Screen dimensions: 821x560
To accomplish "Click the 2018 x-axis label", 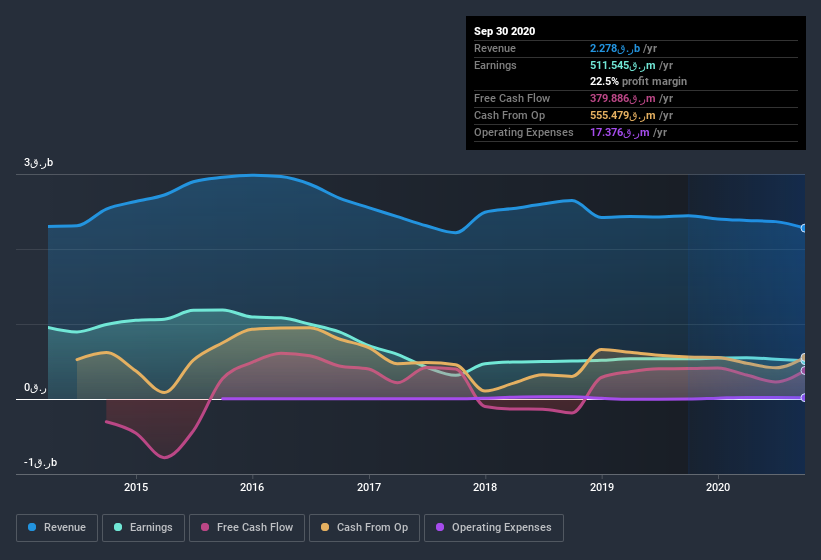I will click(x=485, y=487).
